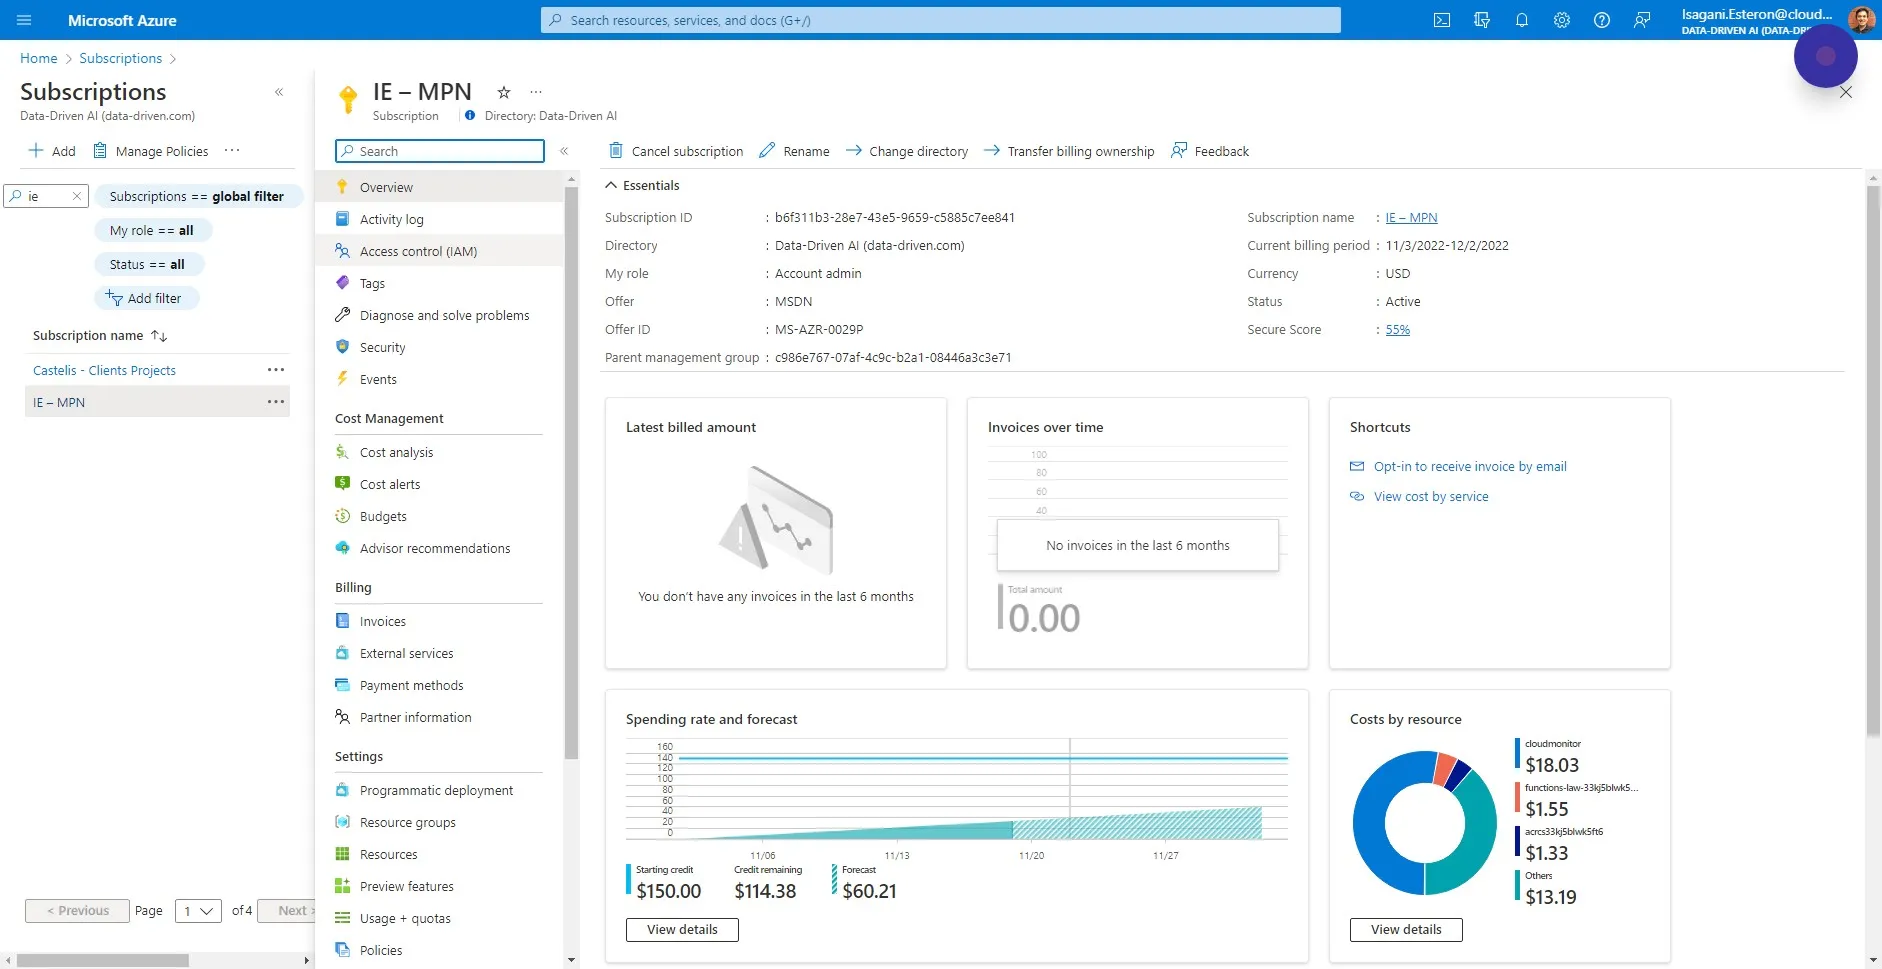Click Feedback in the command bar
This screenshot has height=969, width=1882.
pos(1210,151)
